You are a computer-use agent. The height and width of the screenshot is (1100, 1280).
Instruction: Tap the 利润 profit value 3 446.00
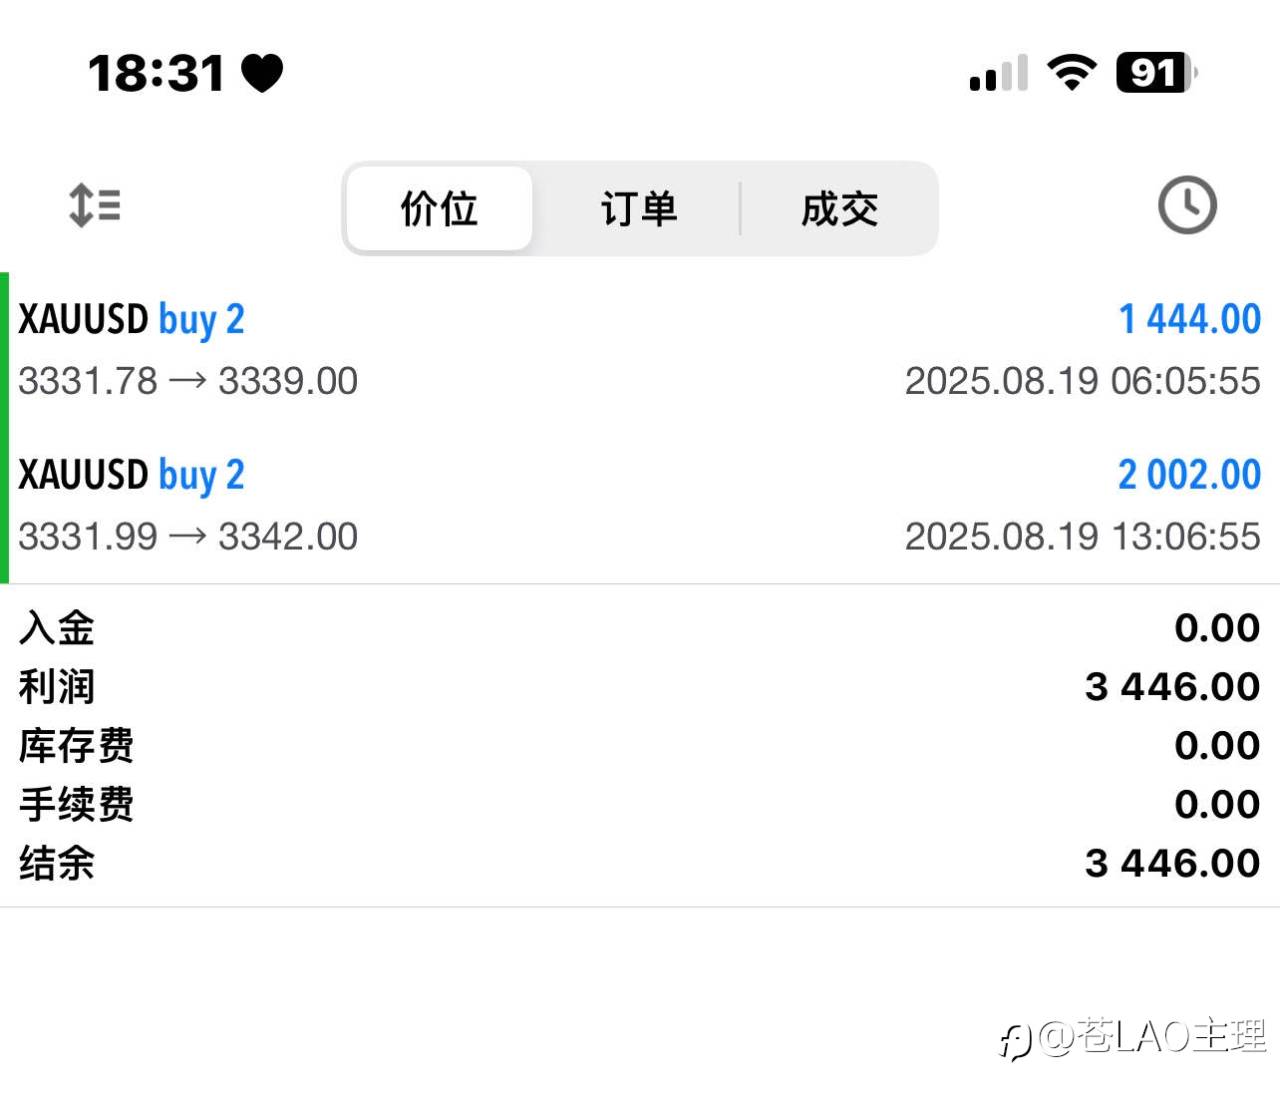pos(1172,687)
